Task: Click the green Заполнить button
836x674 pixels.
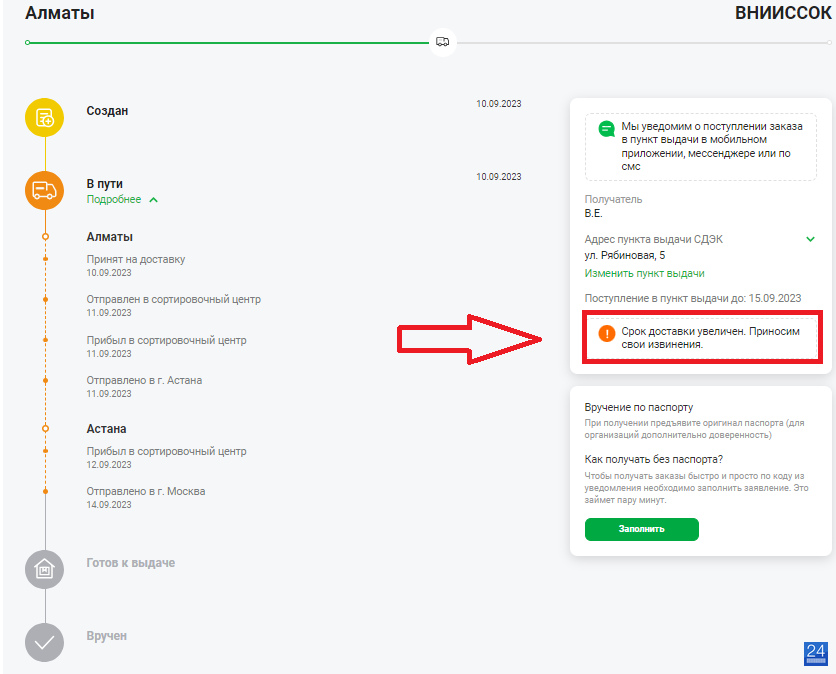Action: (x=641, y=529)
